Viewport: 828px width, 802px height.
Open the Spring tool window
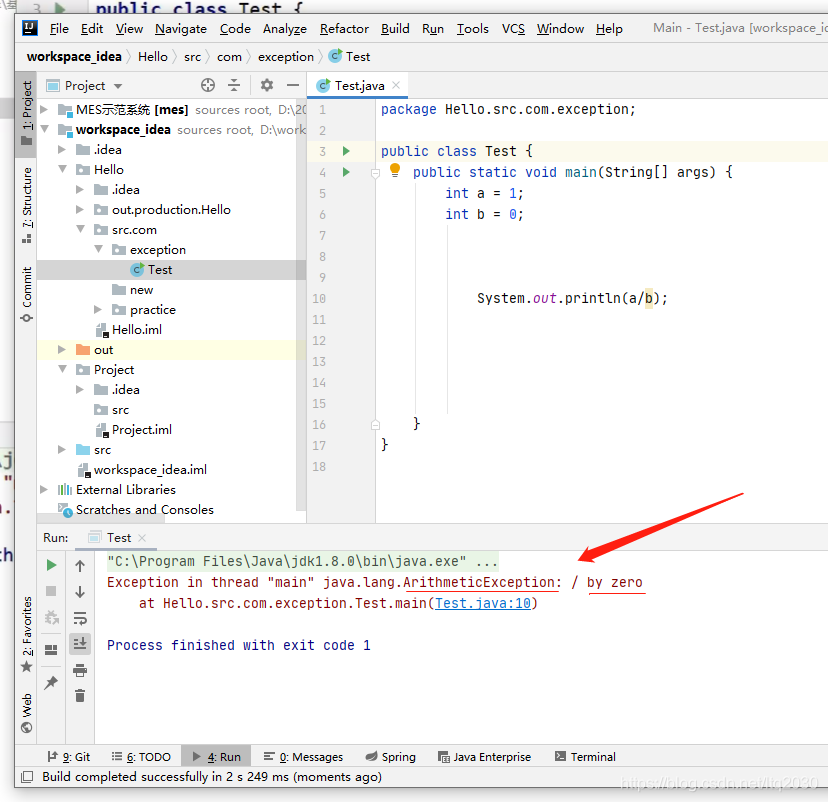[391, 757]
